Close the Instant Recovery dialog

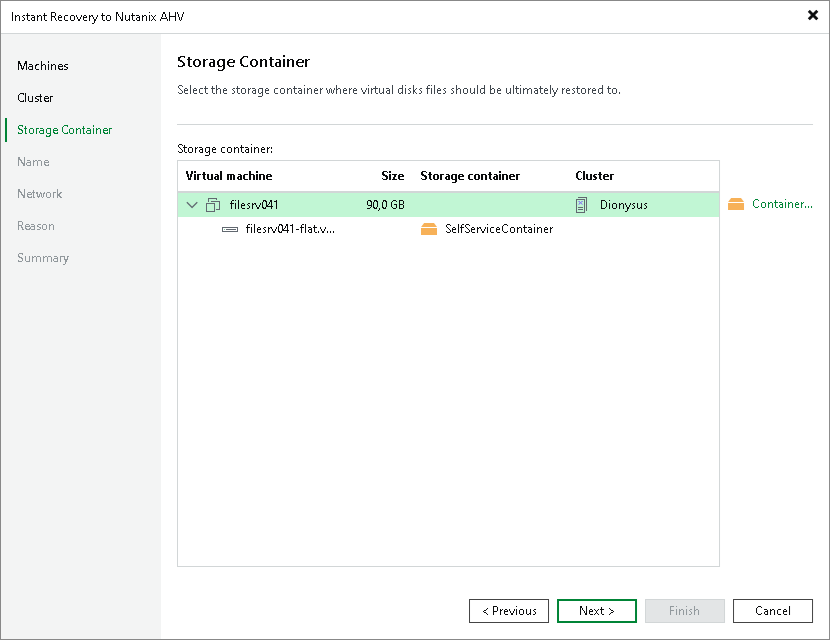(813, 15)
